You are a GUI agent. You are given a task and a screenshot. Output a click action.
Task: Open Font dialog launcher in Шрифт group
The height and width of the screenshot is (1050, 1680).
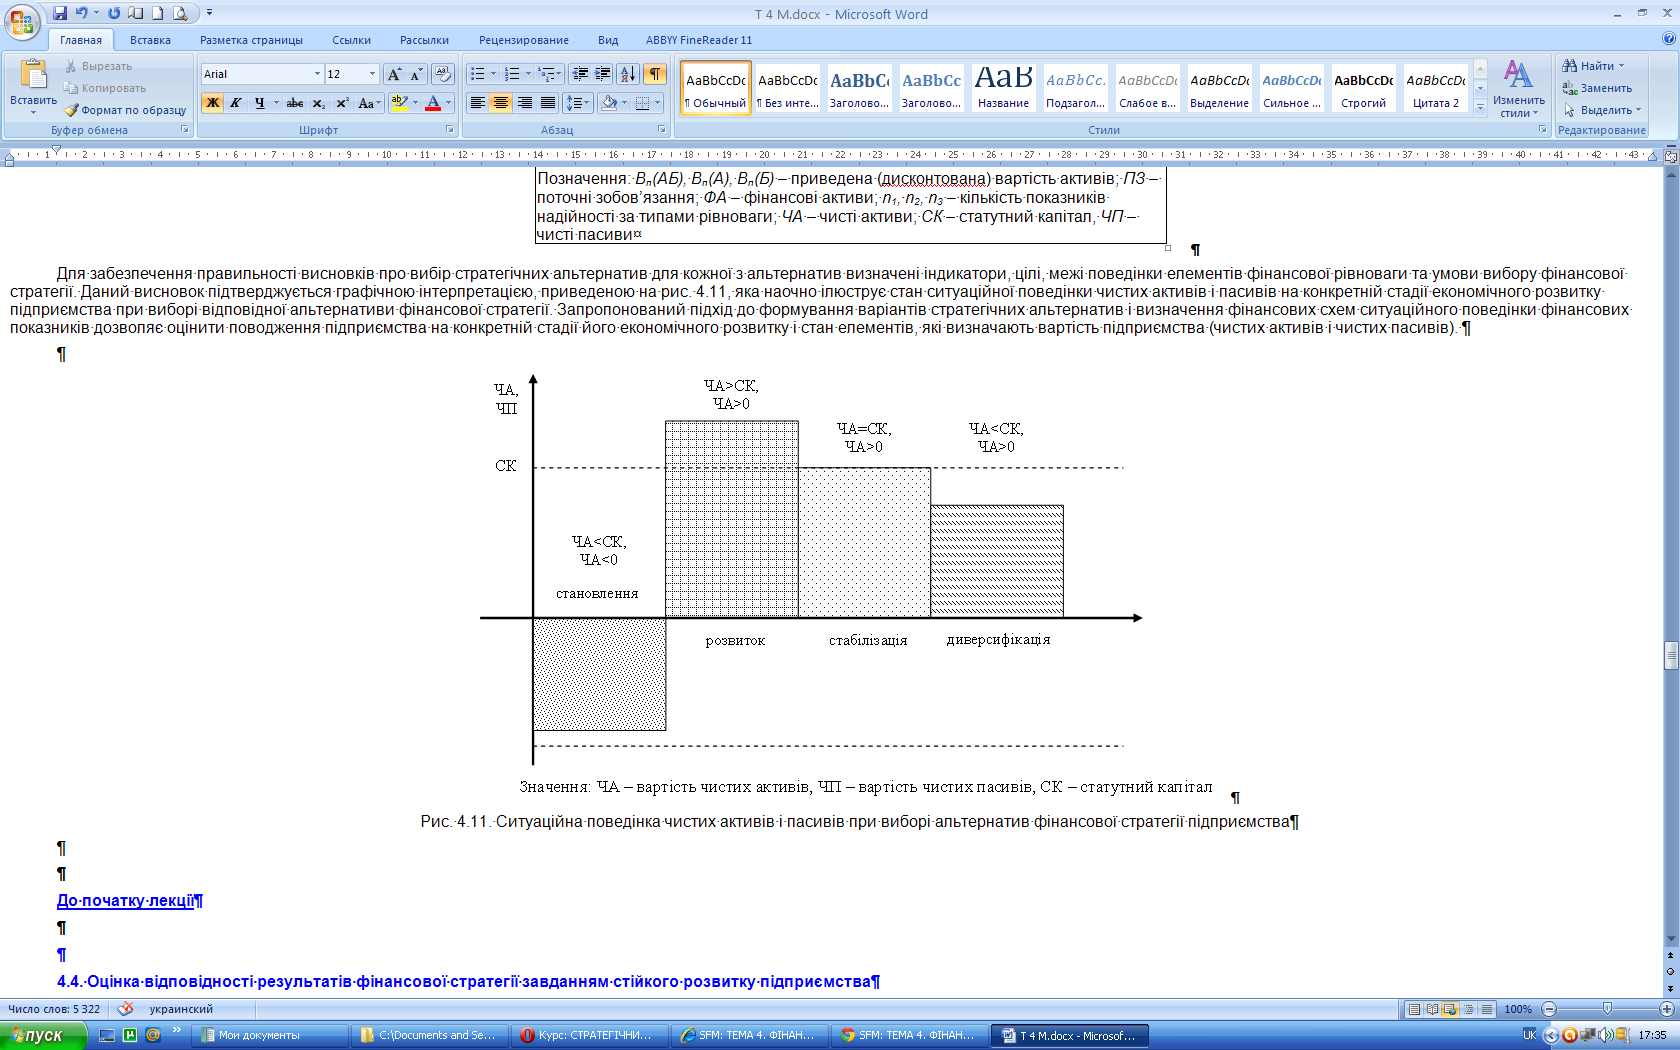(449, 130)
